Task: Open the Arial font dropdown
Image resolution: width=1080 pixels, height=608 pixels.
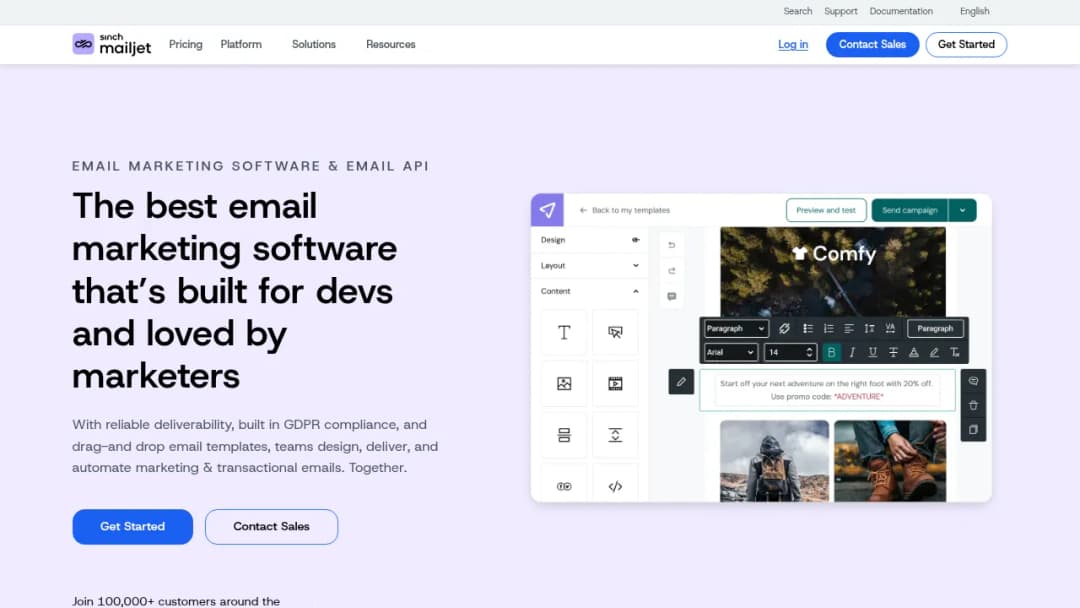Action: [x=730, y=353]
